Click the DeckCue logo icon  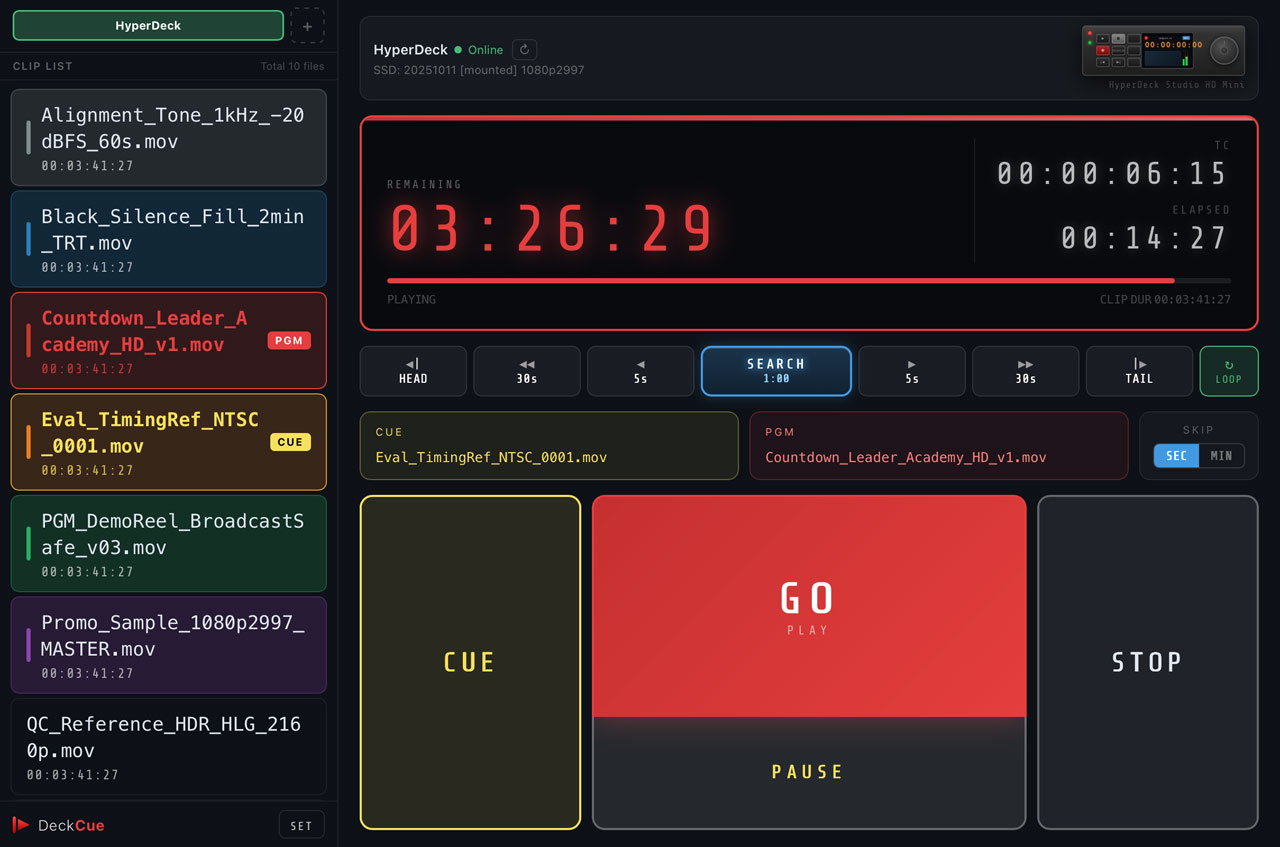click(21, 825)
